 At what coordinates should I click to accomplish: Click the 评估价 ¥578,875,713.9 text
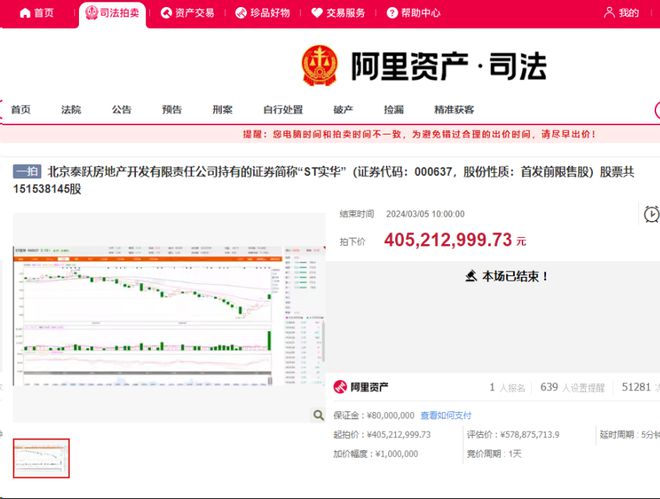tap(513, 435)
